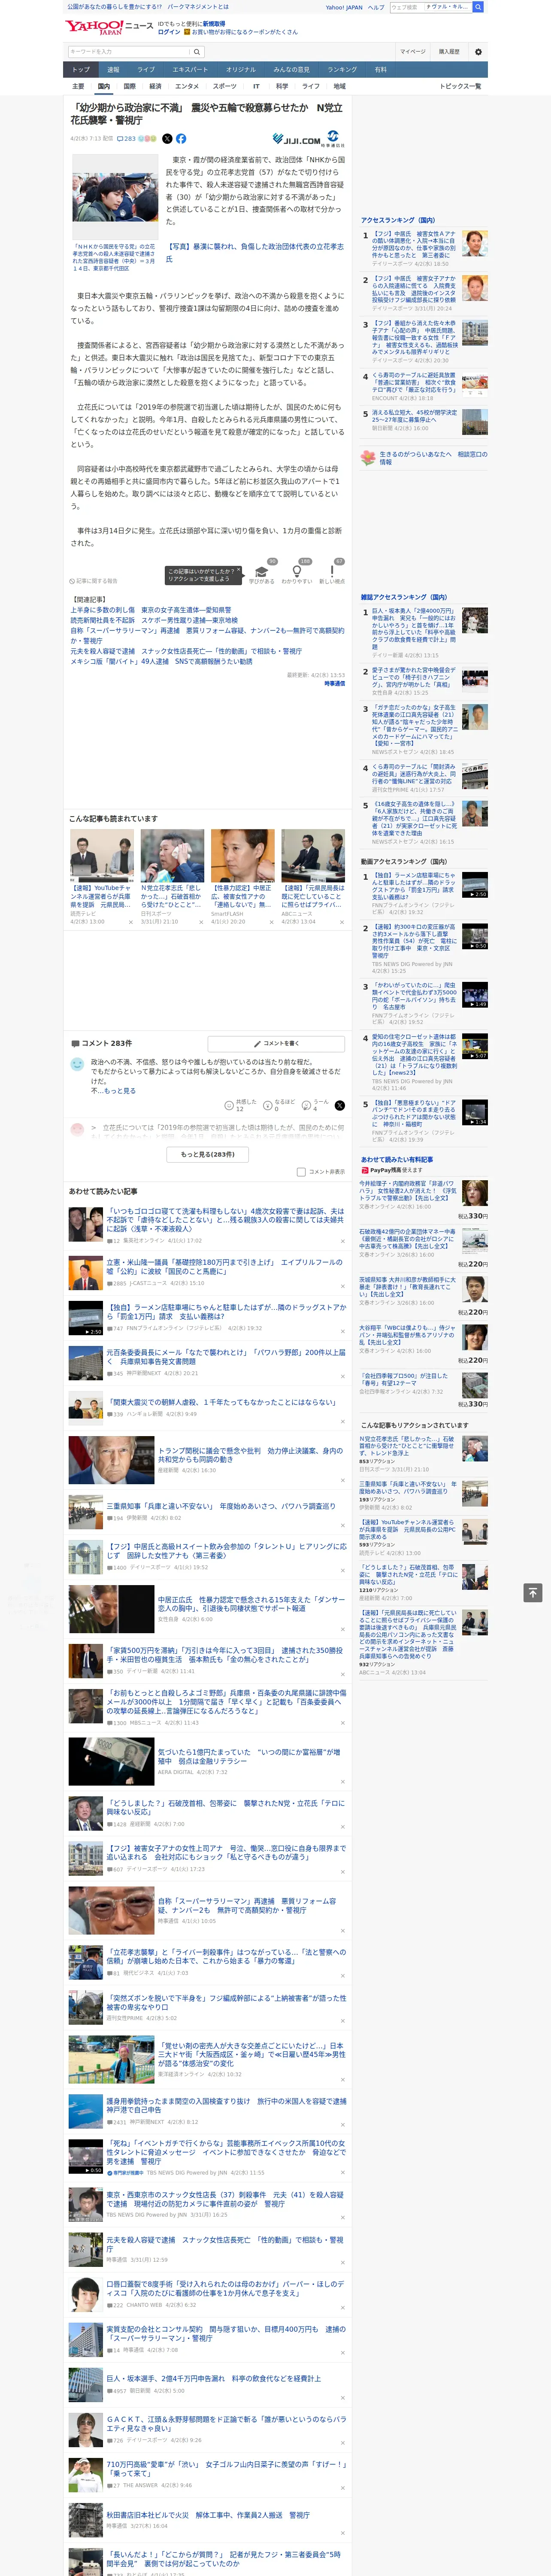Open the ランキング navigation tab

342,70
